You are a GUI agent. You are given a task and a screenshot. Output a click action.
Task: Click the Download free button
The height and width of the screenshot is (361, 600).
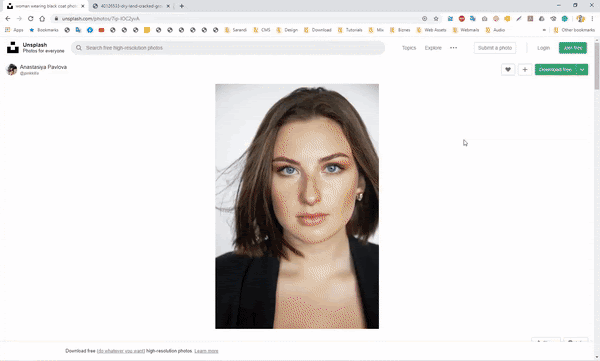[x=556, y=70]
